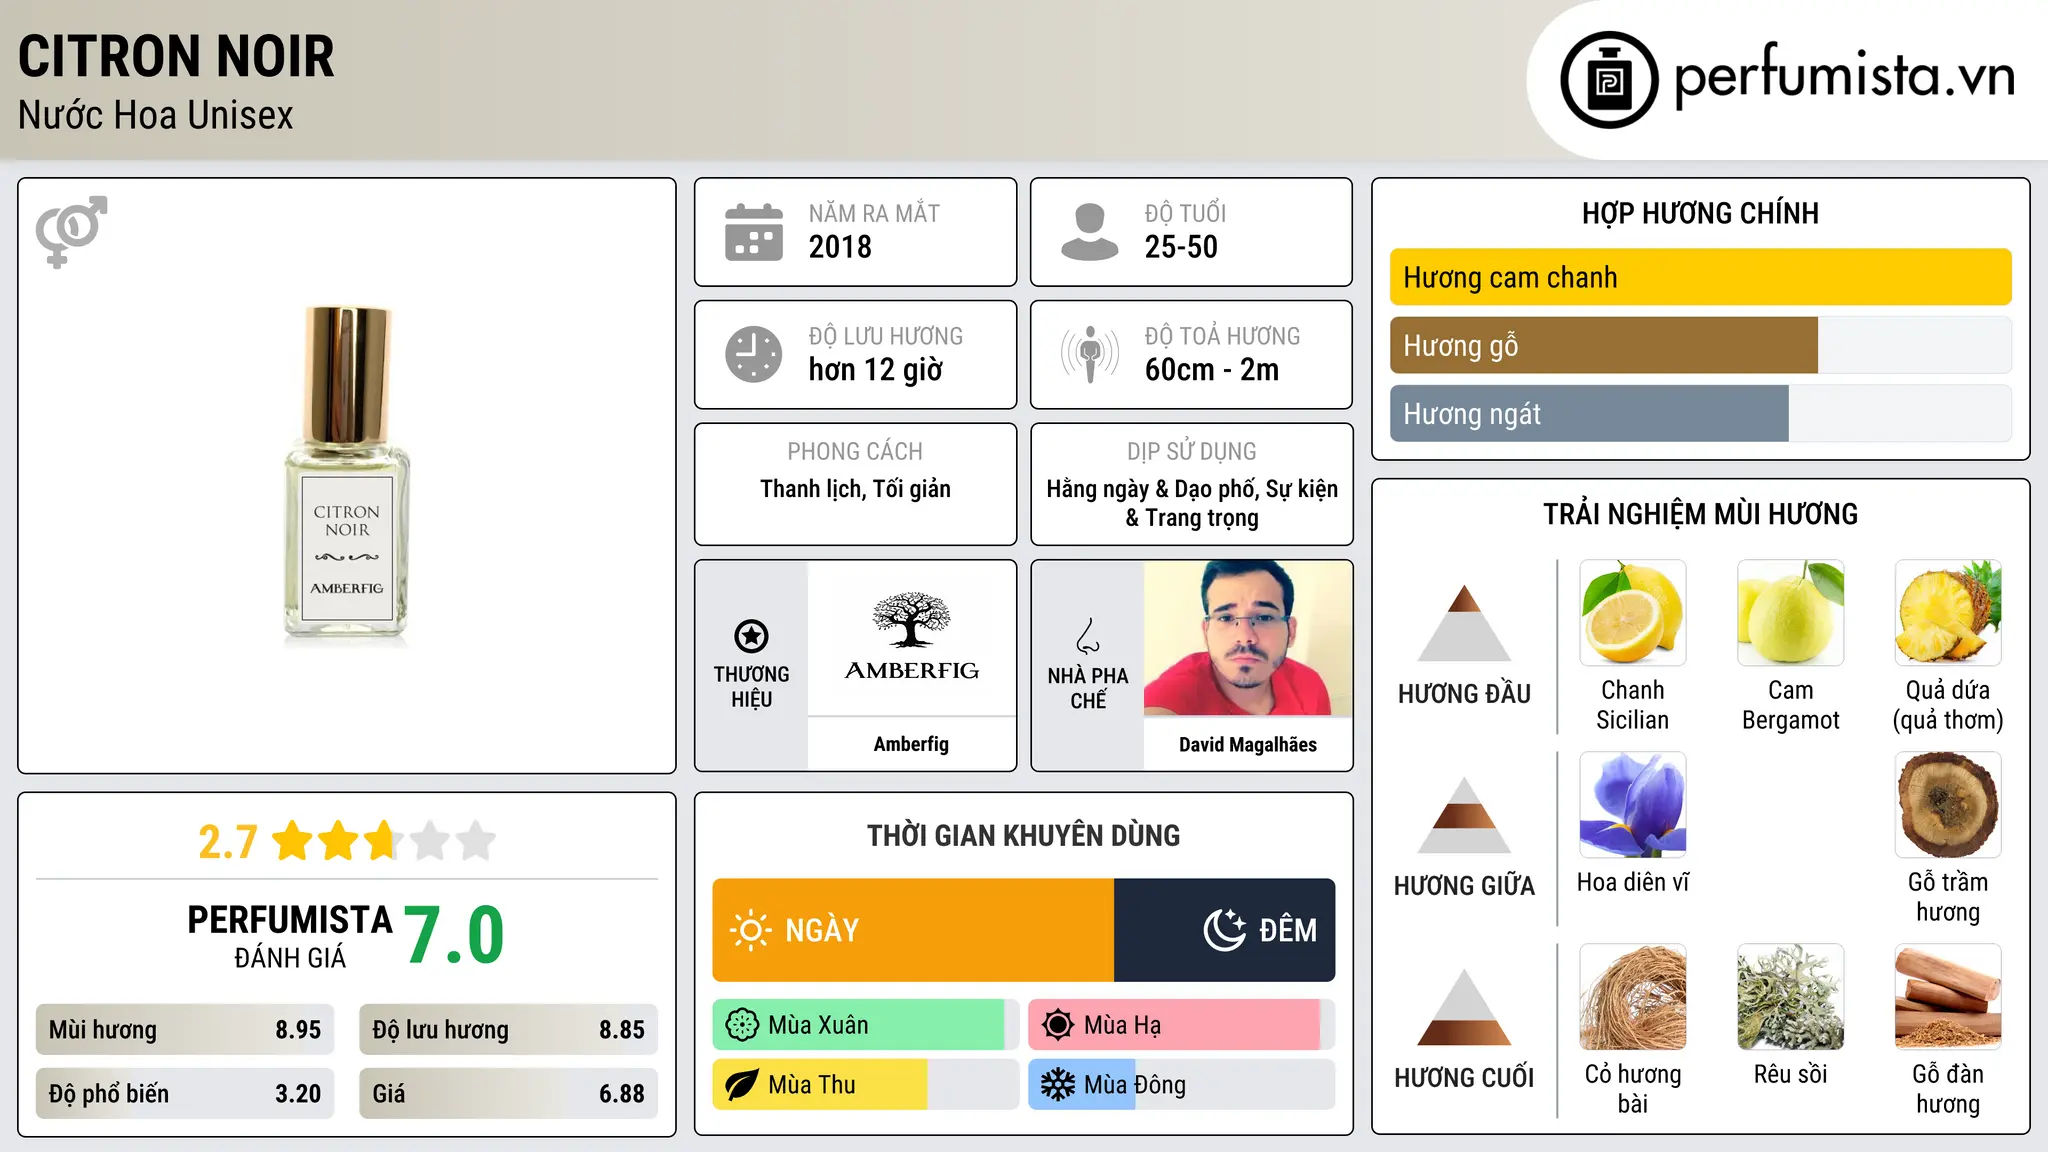Click the style text Thanh lịch, Tối giản

pos(855,489)
